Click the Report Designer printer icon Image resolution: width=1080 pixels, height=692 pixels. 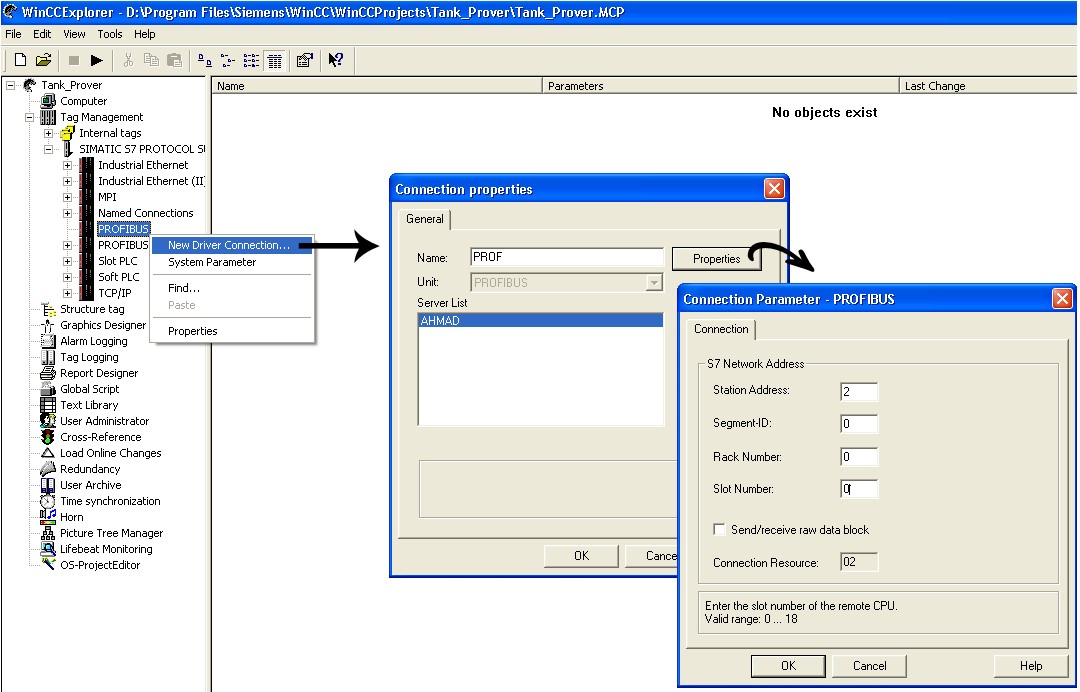pyautogui.click(x=48, y=373)
